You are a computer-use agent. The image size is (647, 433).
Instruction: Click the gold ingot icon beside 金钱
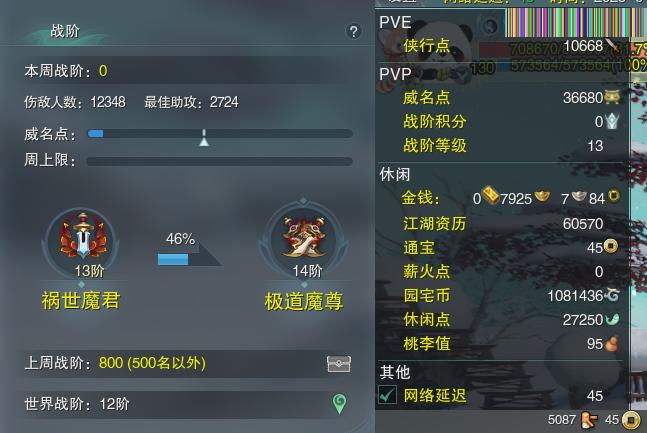click(x=490, y=195)
